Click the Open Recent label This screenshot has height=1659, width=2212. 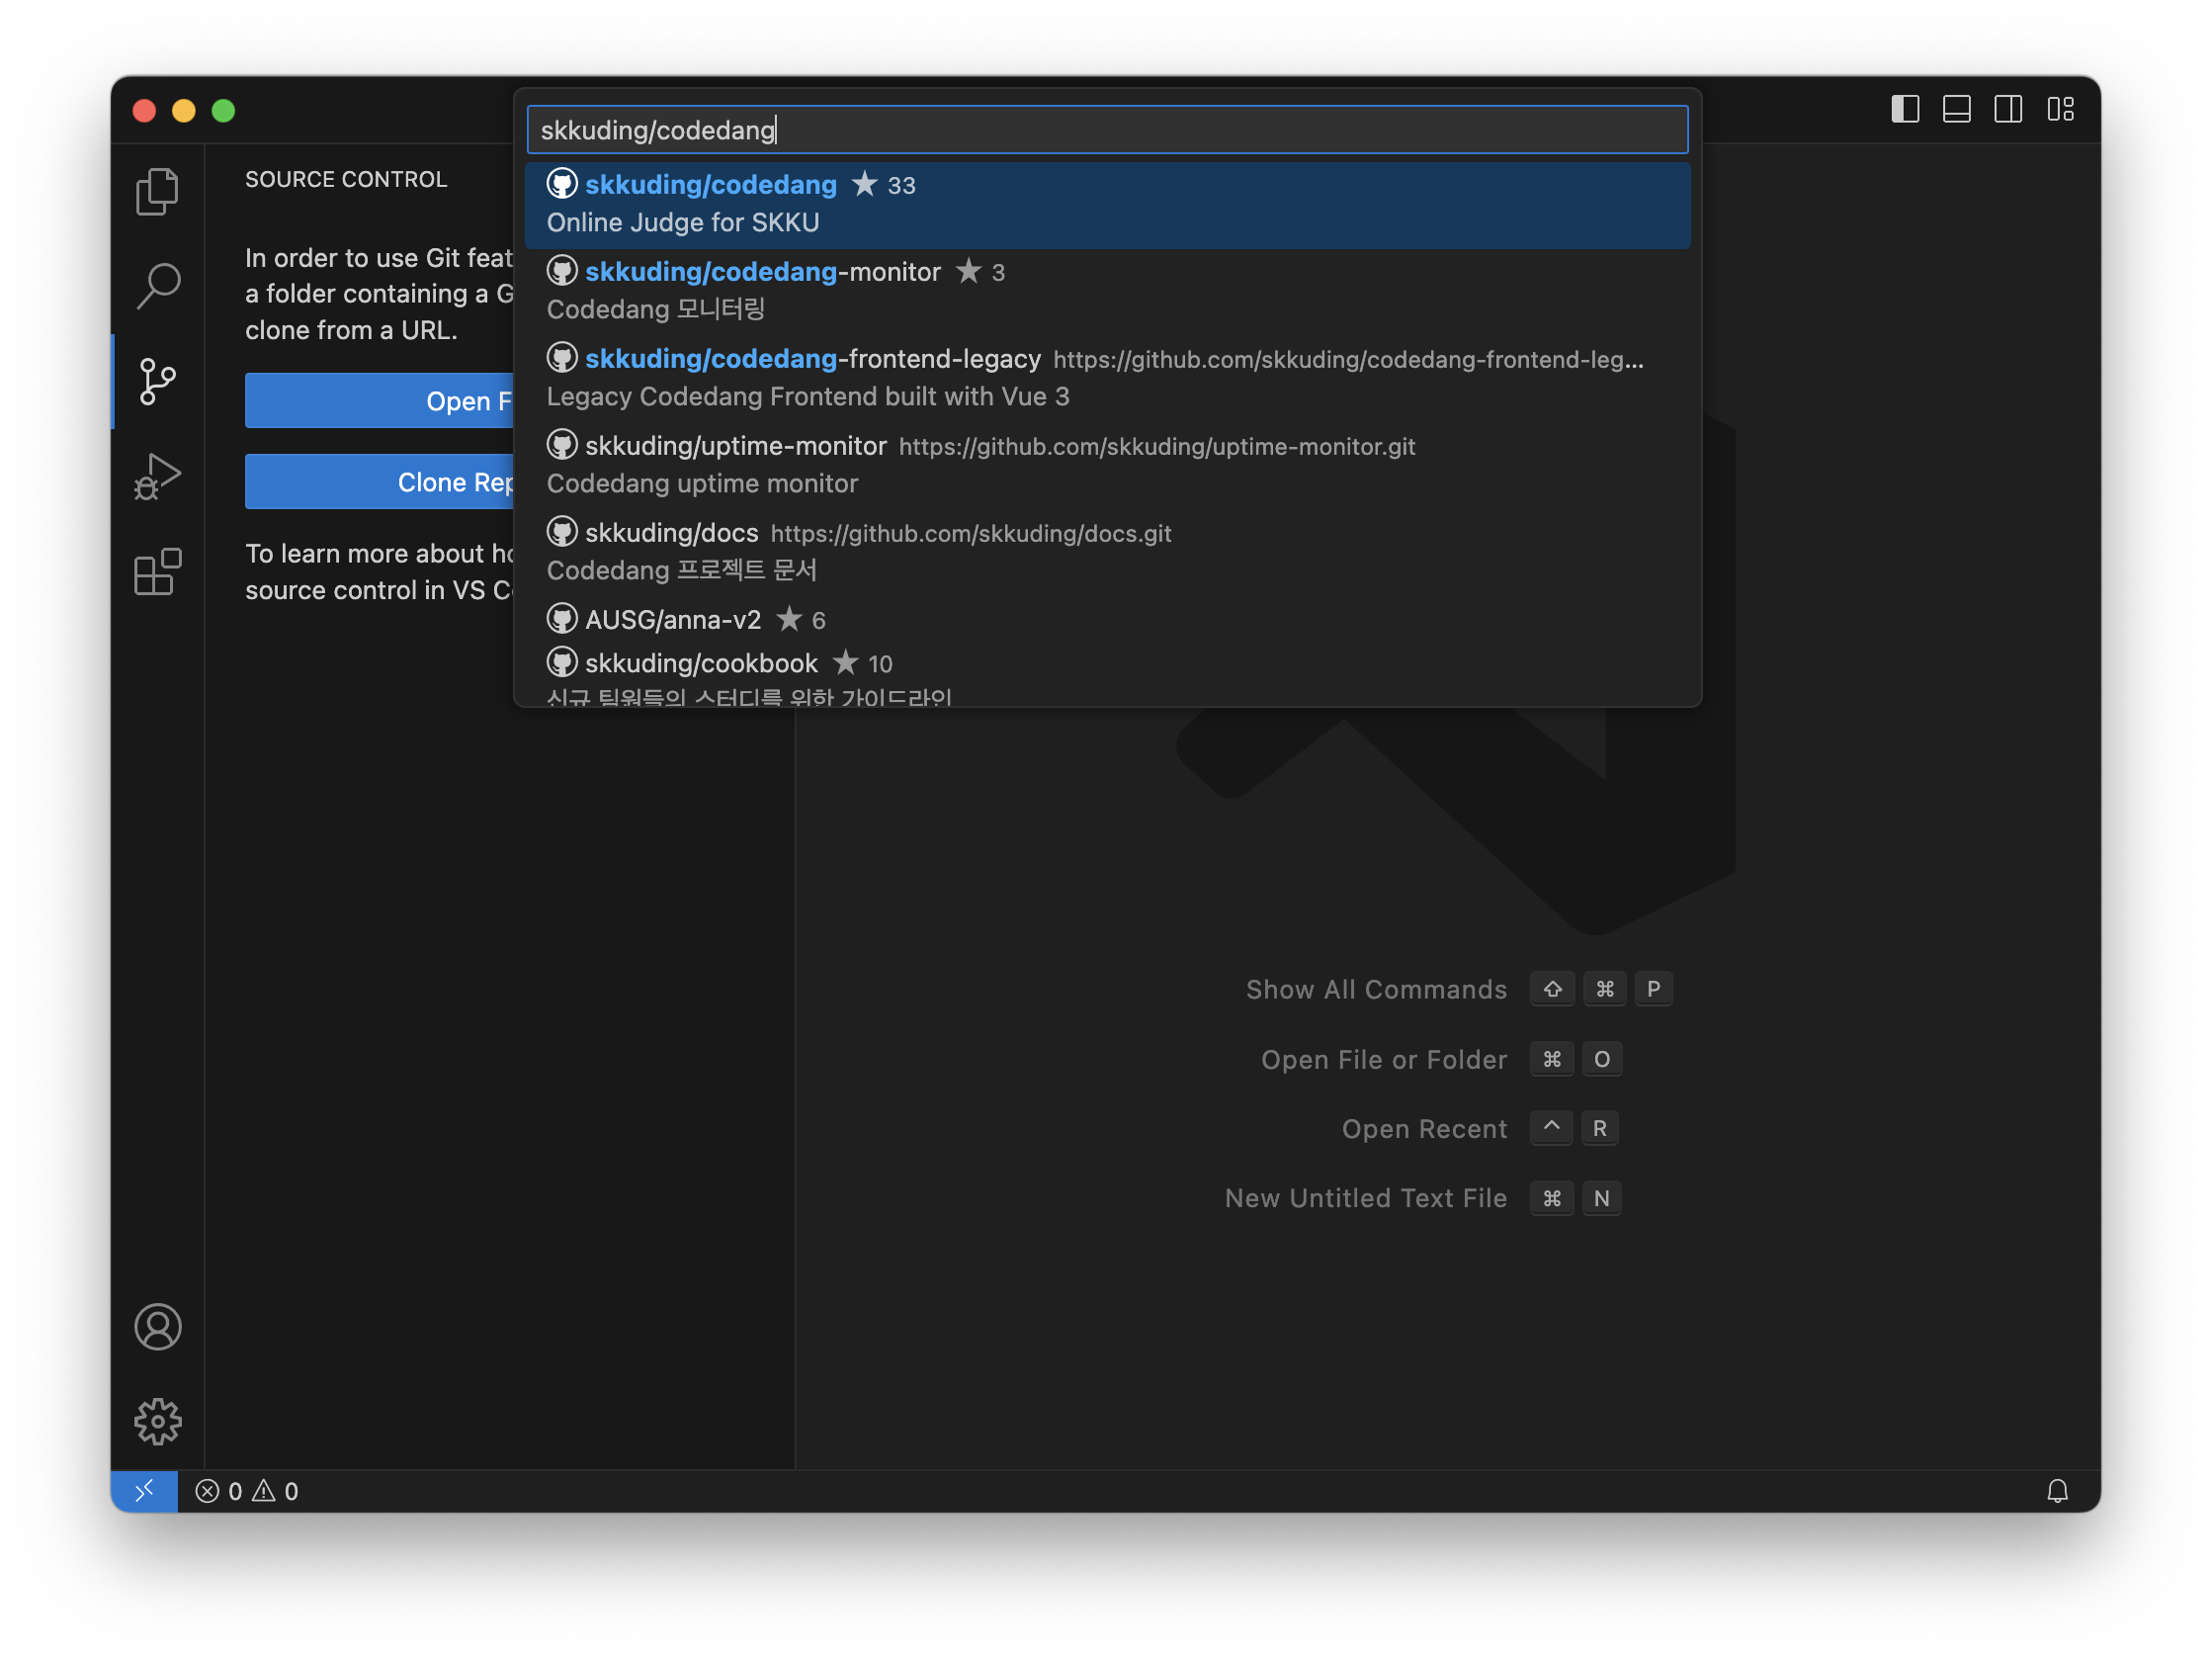pos(1424,1129)
